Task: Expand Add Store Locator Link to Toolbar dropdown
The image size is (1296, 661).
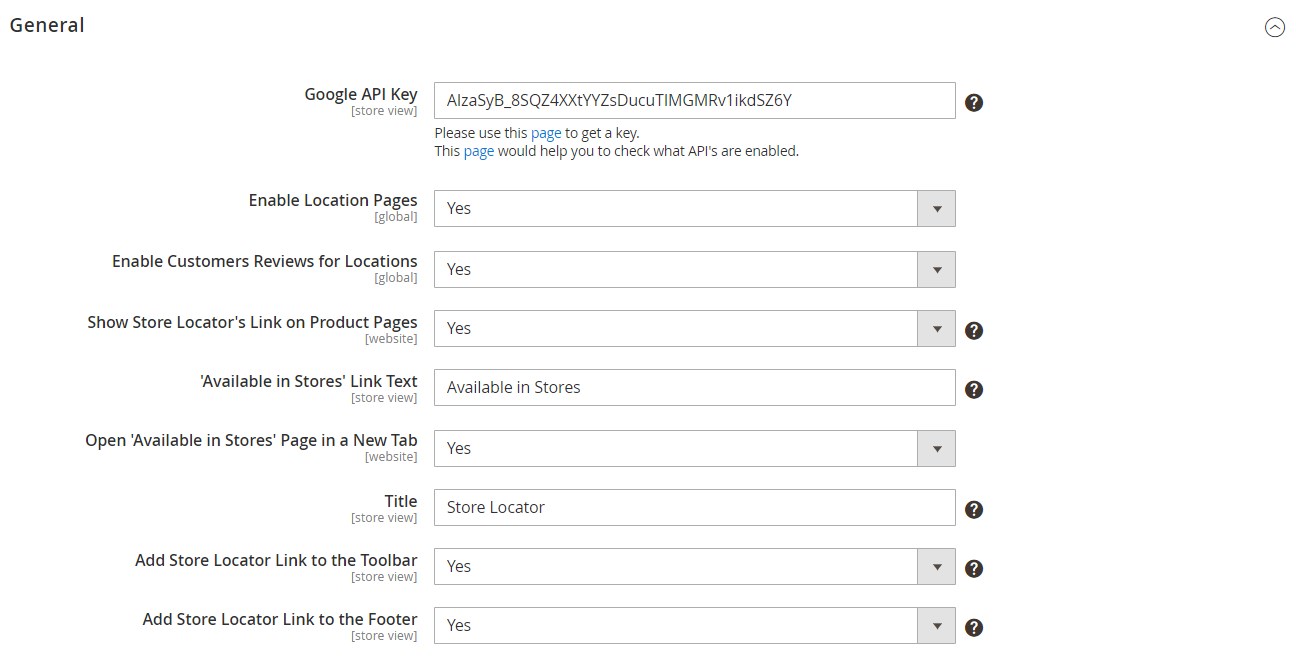Action: (x=936, y=567)
